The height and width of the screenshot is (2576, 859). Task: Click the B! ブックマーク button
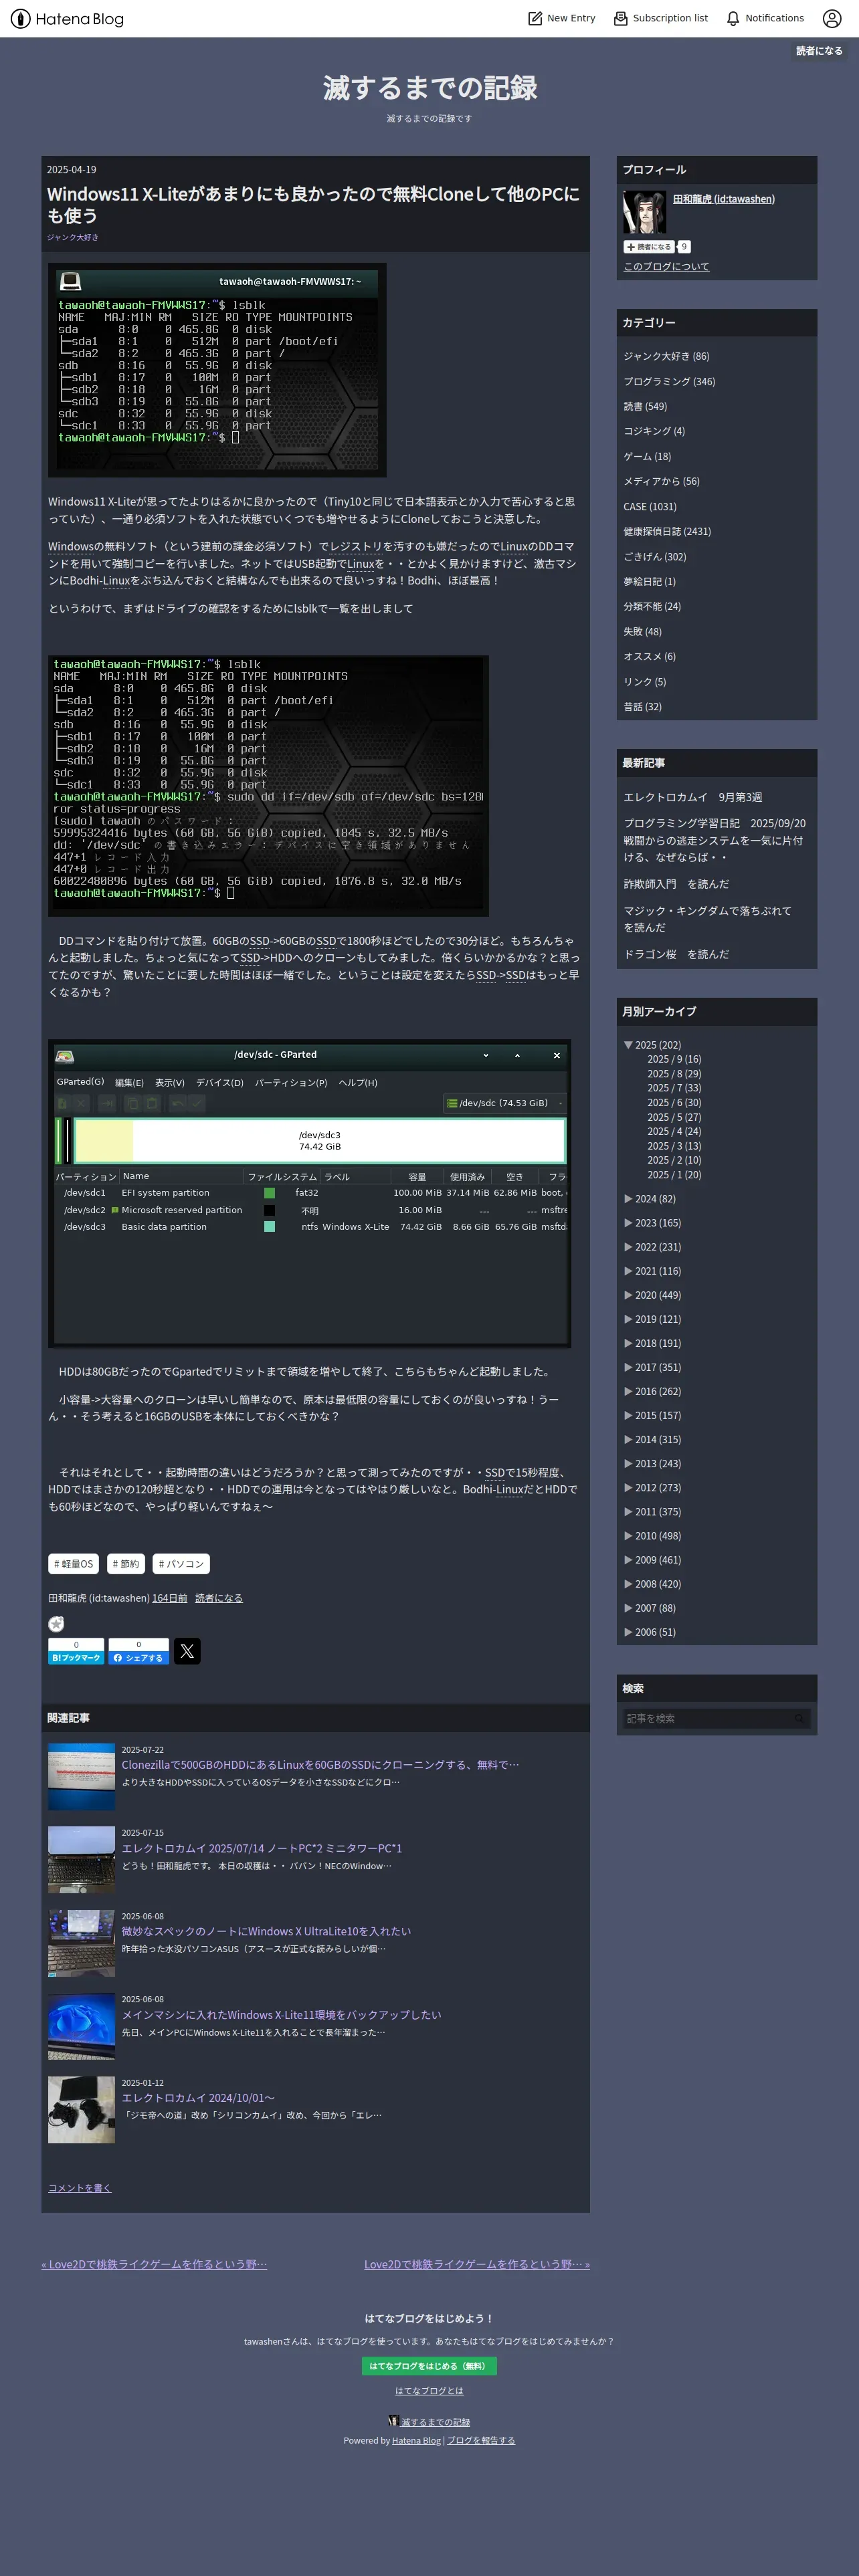(76, 1651)
